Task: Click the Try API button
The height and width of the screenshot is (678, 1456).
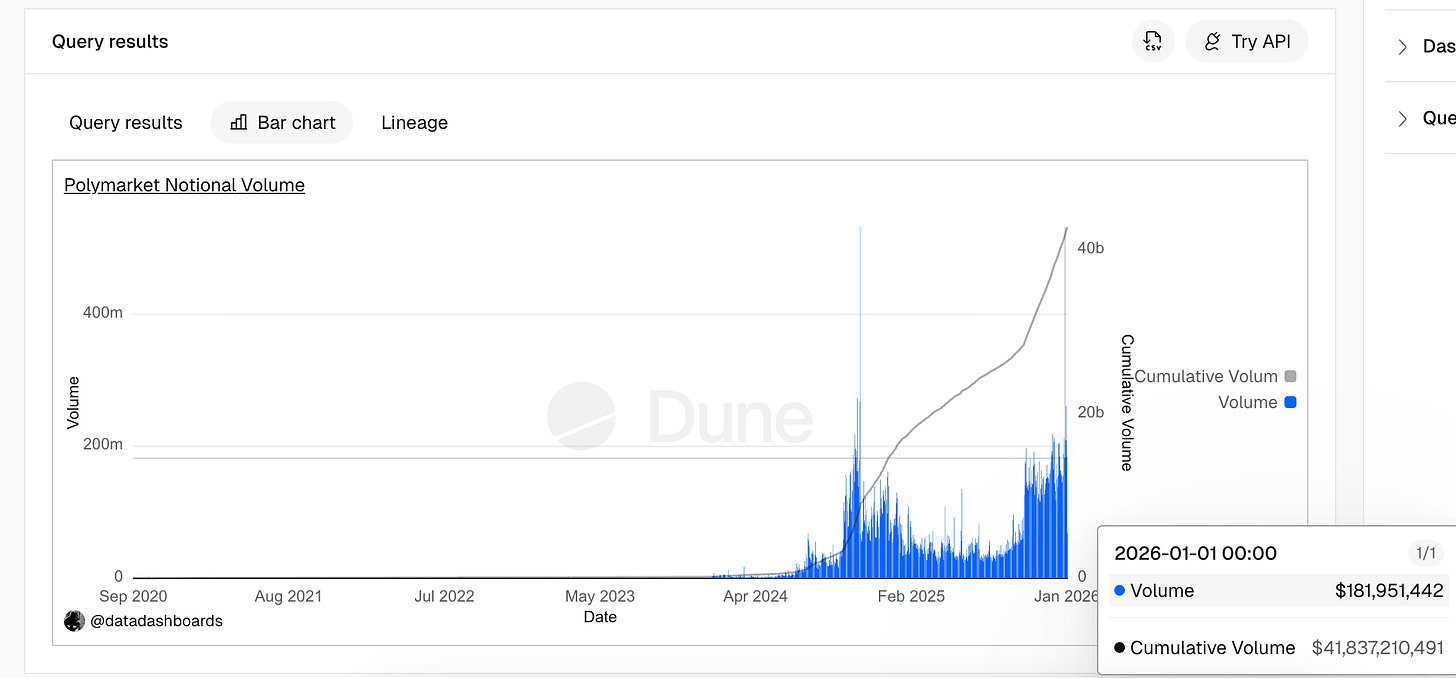Action: pos(1246,42)
